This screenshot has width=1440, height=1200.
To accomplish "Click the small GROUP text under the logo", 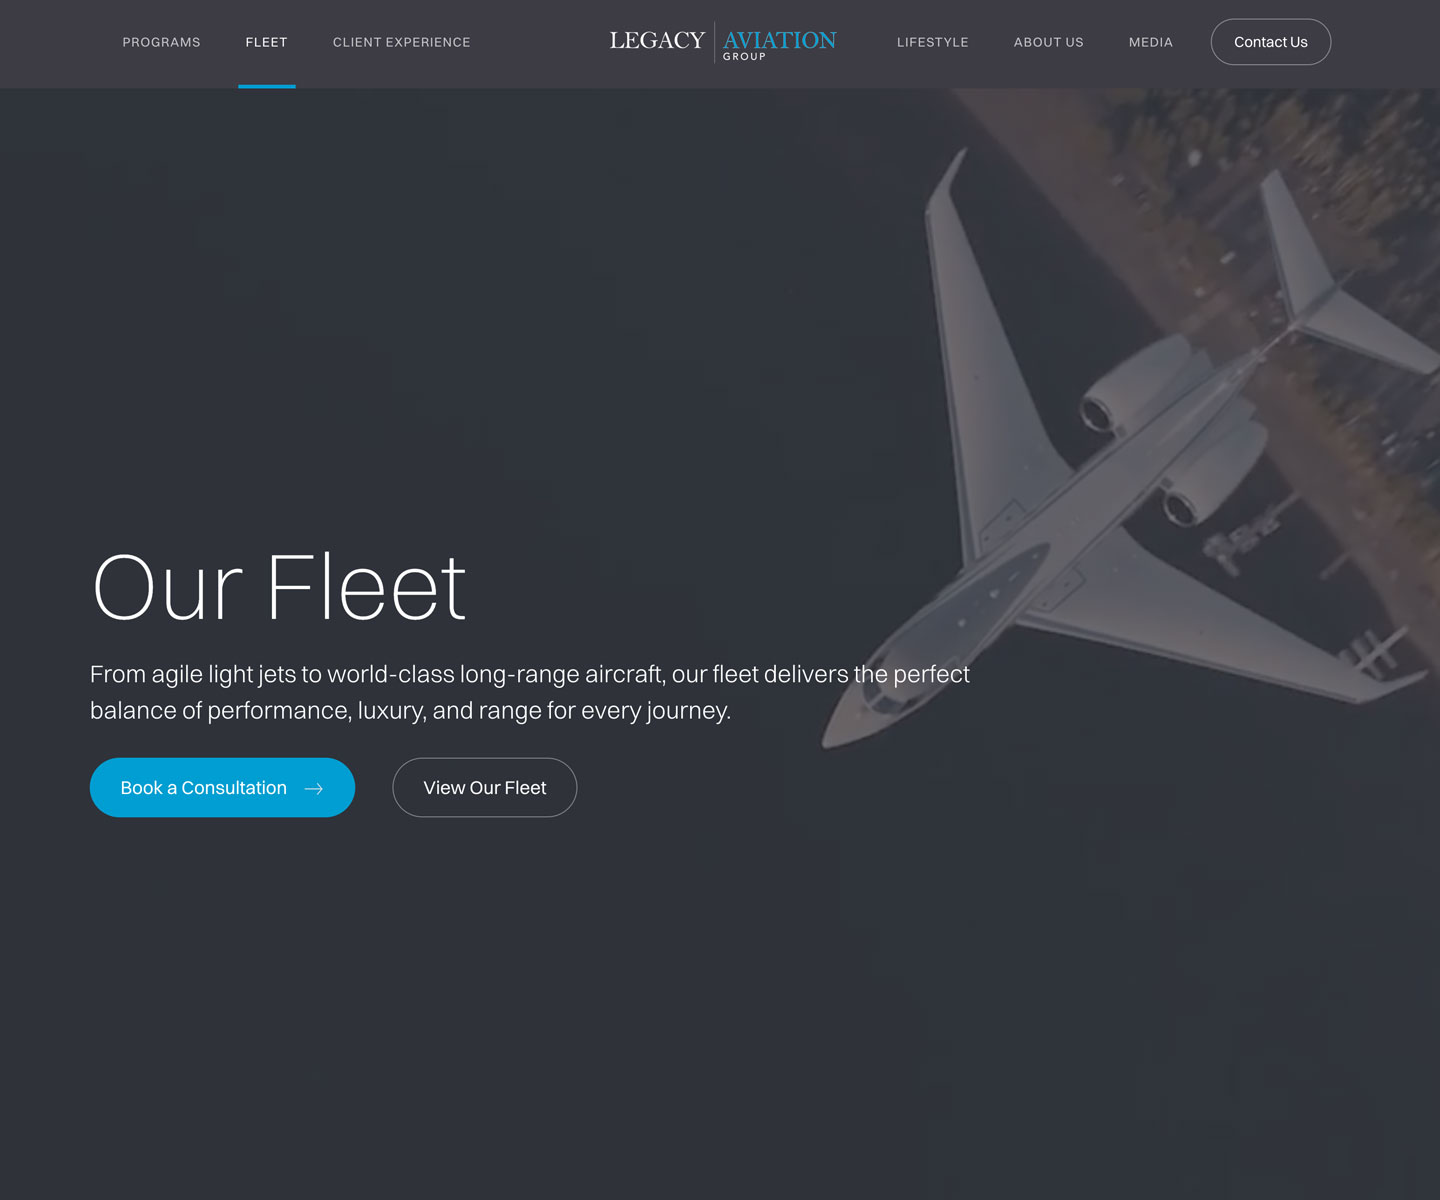I will click(744, 57).
